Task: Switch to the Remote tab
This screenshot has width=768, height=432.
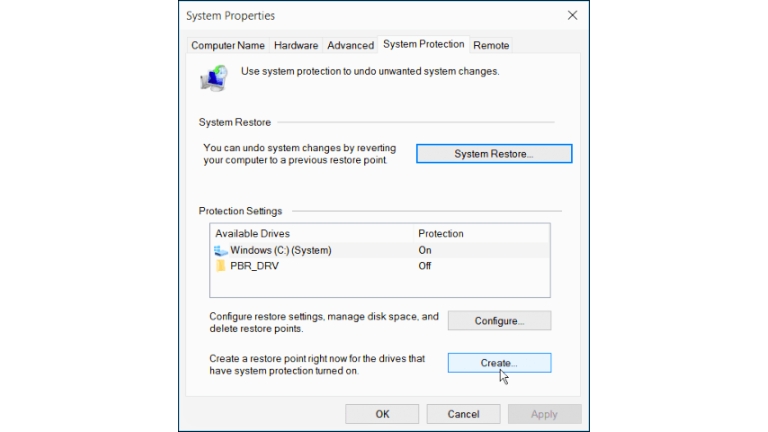Action: point(491,46)
